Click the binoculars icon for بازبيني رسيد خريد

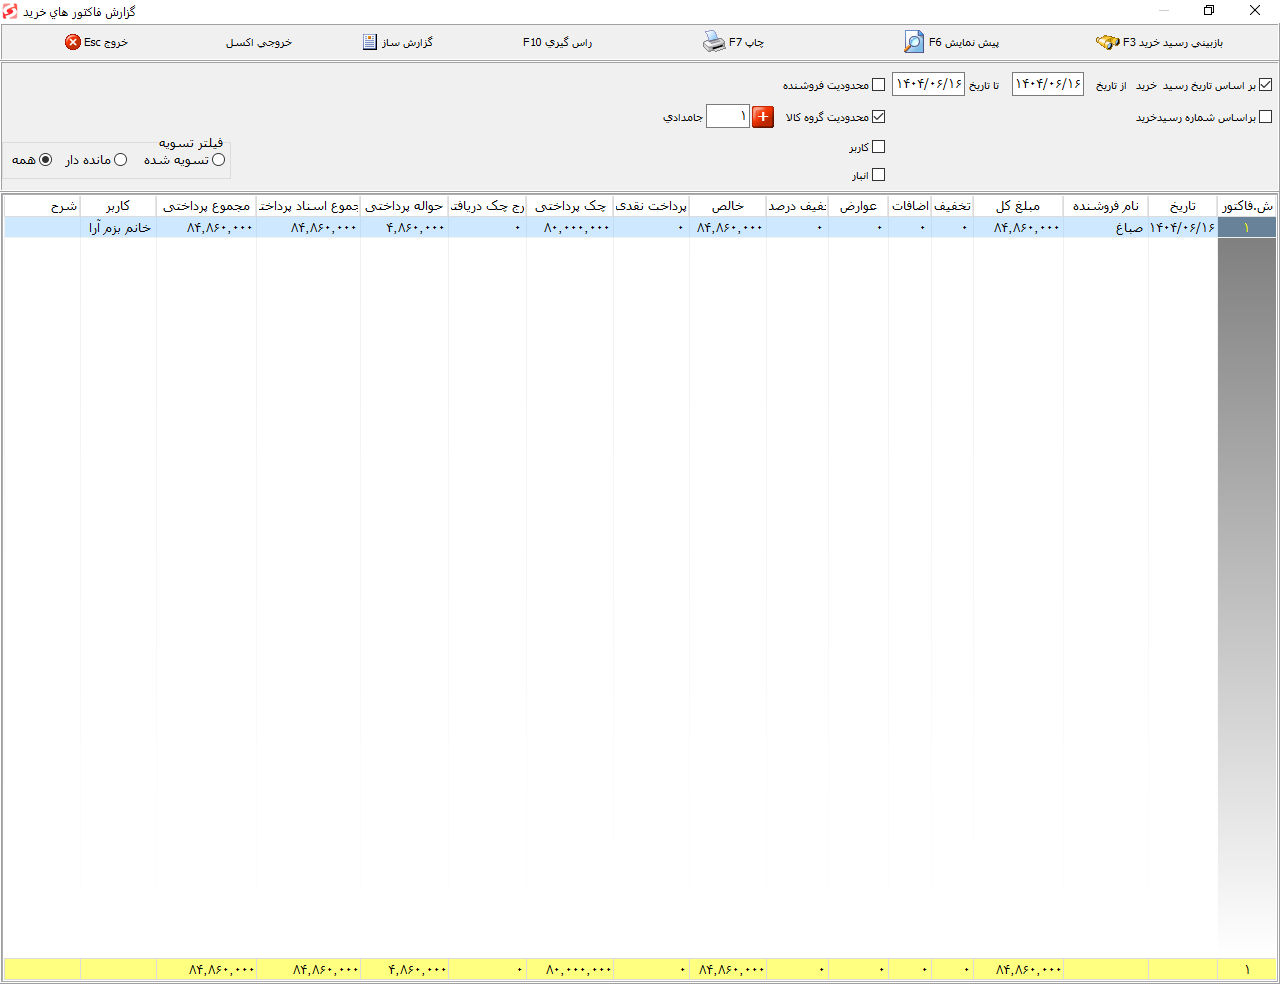1107,43
